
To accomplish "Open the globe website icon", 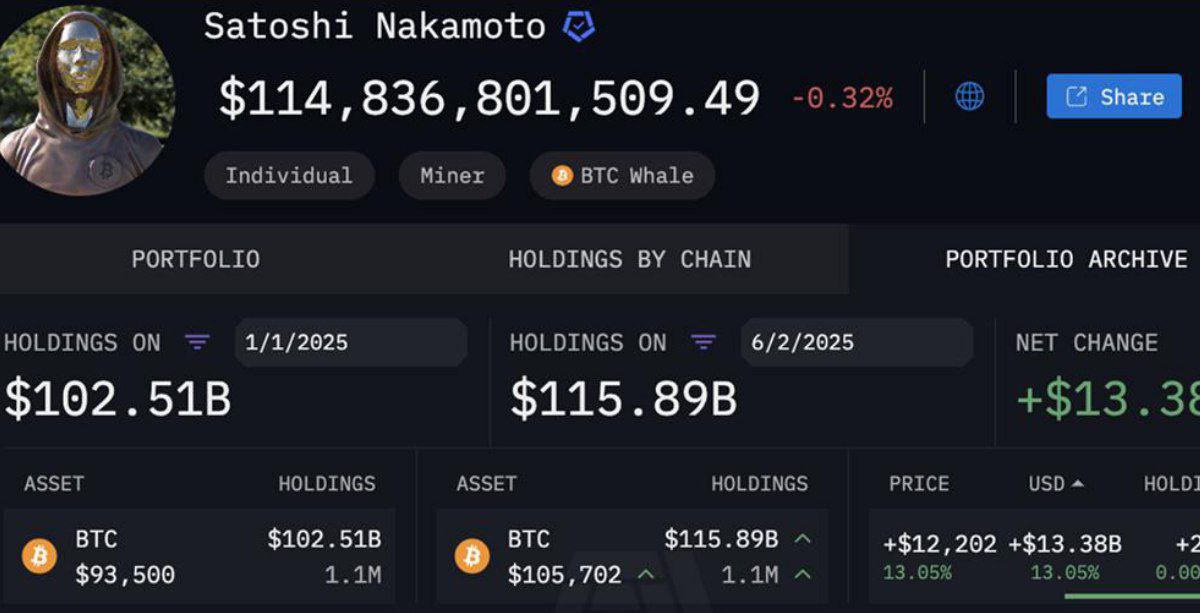I will (x=969, y=96).
